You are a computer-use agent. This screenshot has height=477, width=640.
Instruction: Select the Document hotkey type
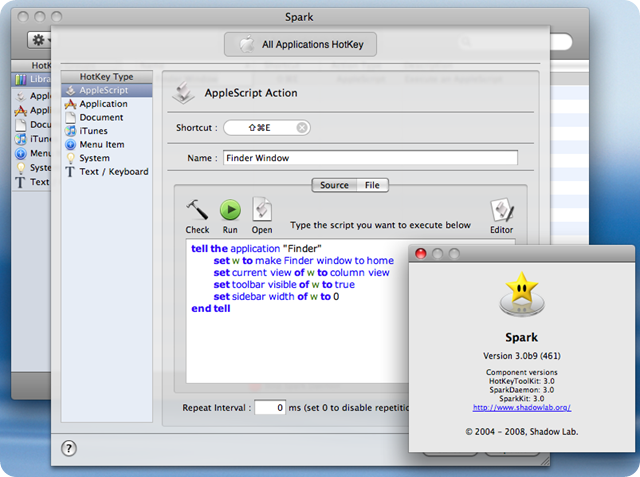coord(101,117)
